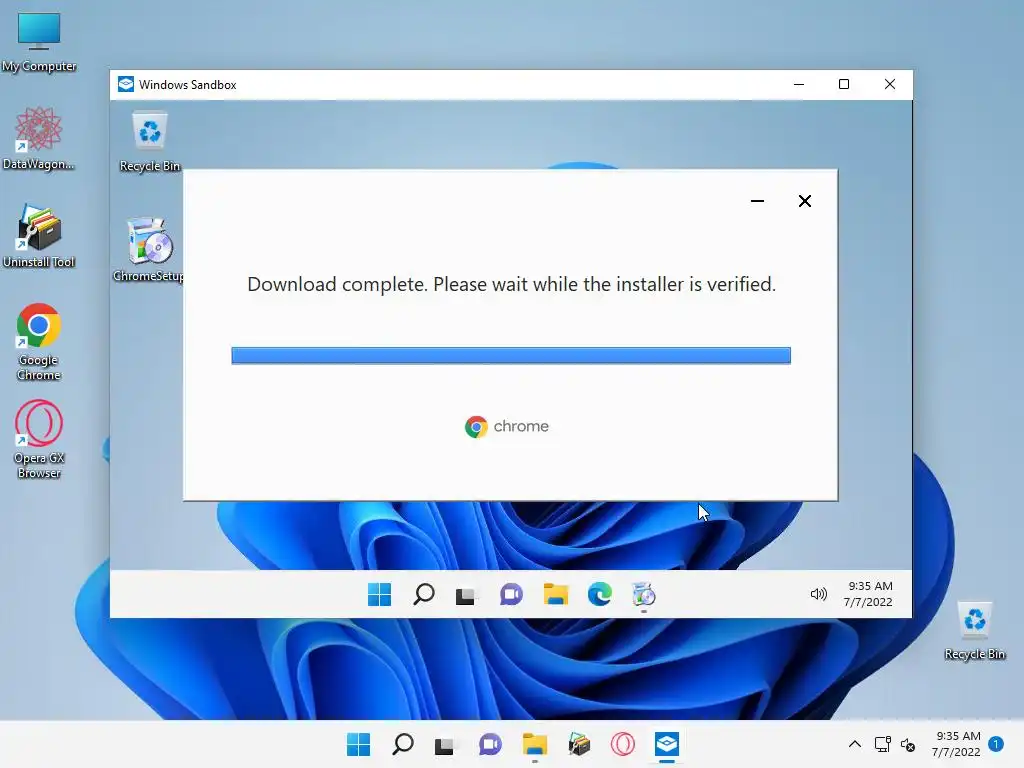Open Task View in Sandbox taskbar
Image resolution: width=1024 pixels, height=768 pixels.
click(465, 595)
